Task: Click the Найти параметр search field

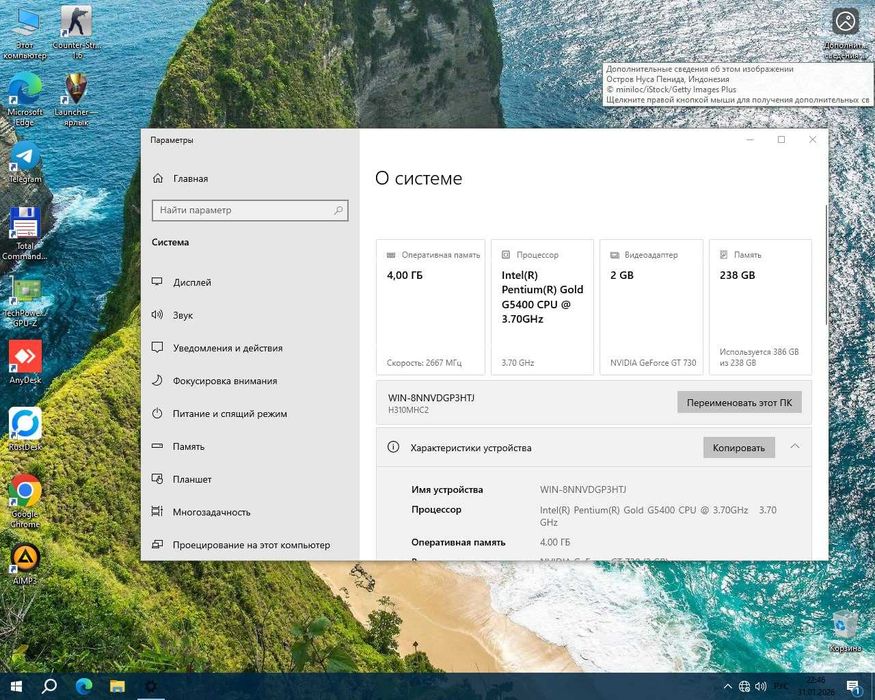Action: pyautogui.click(x=250, y=210)
